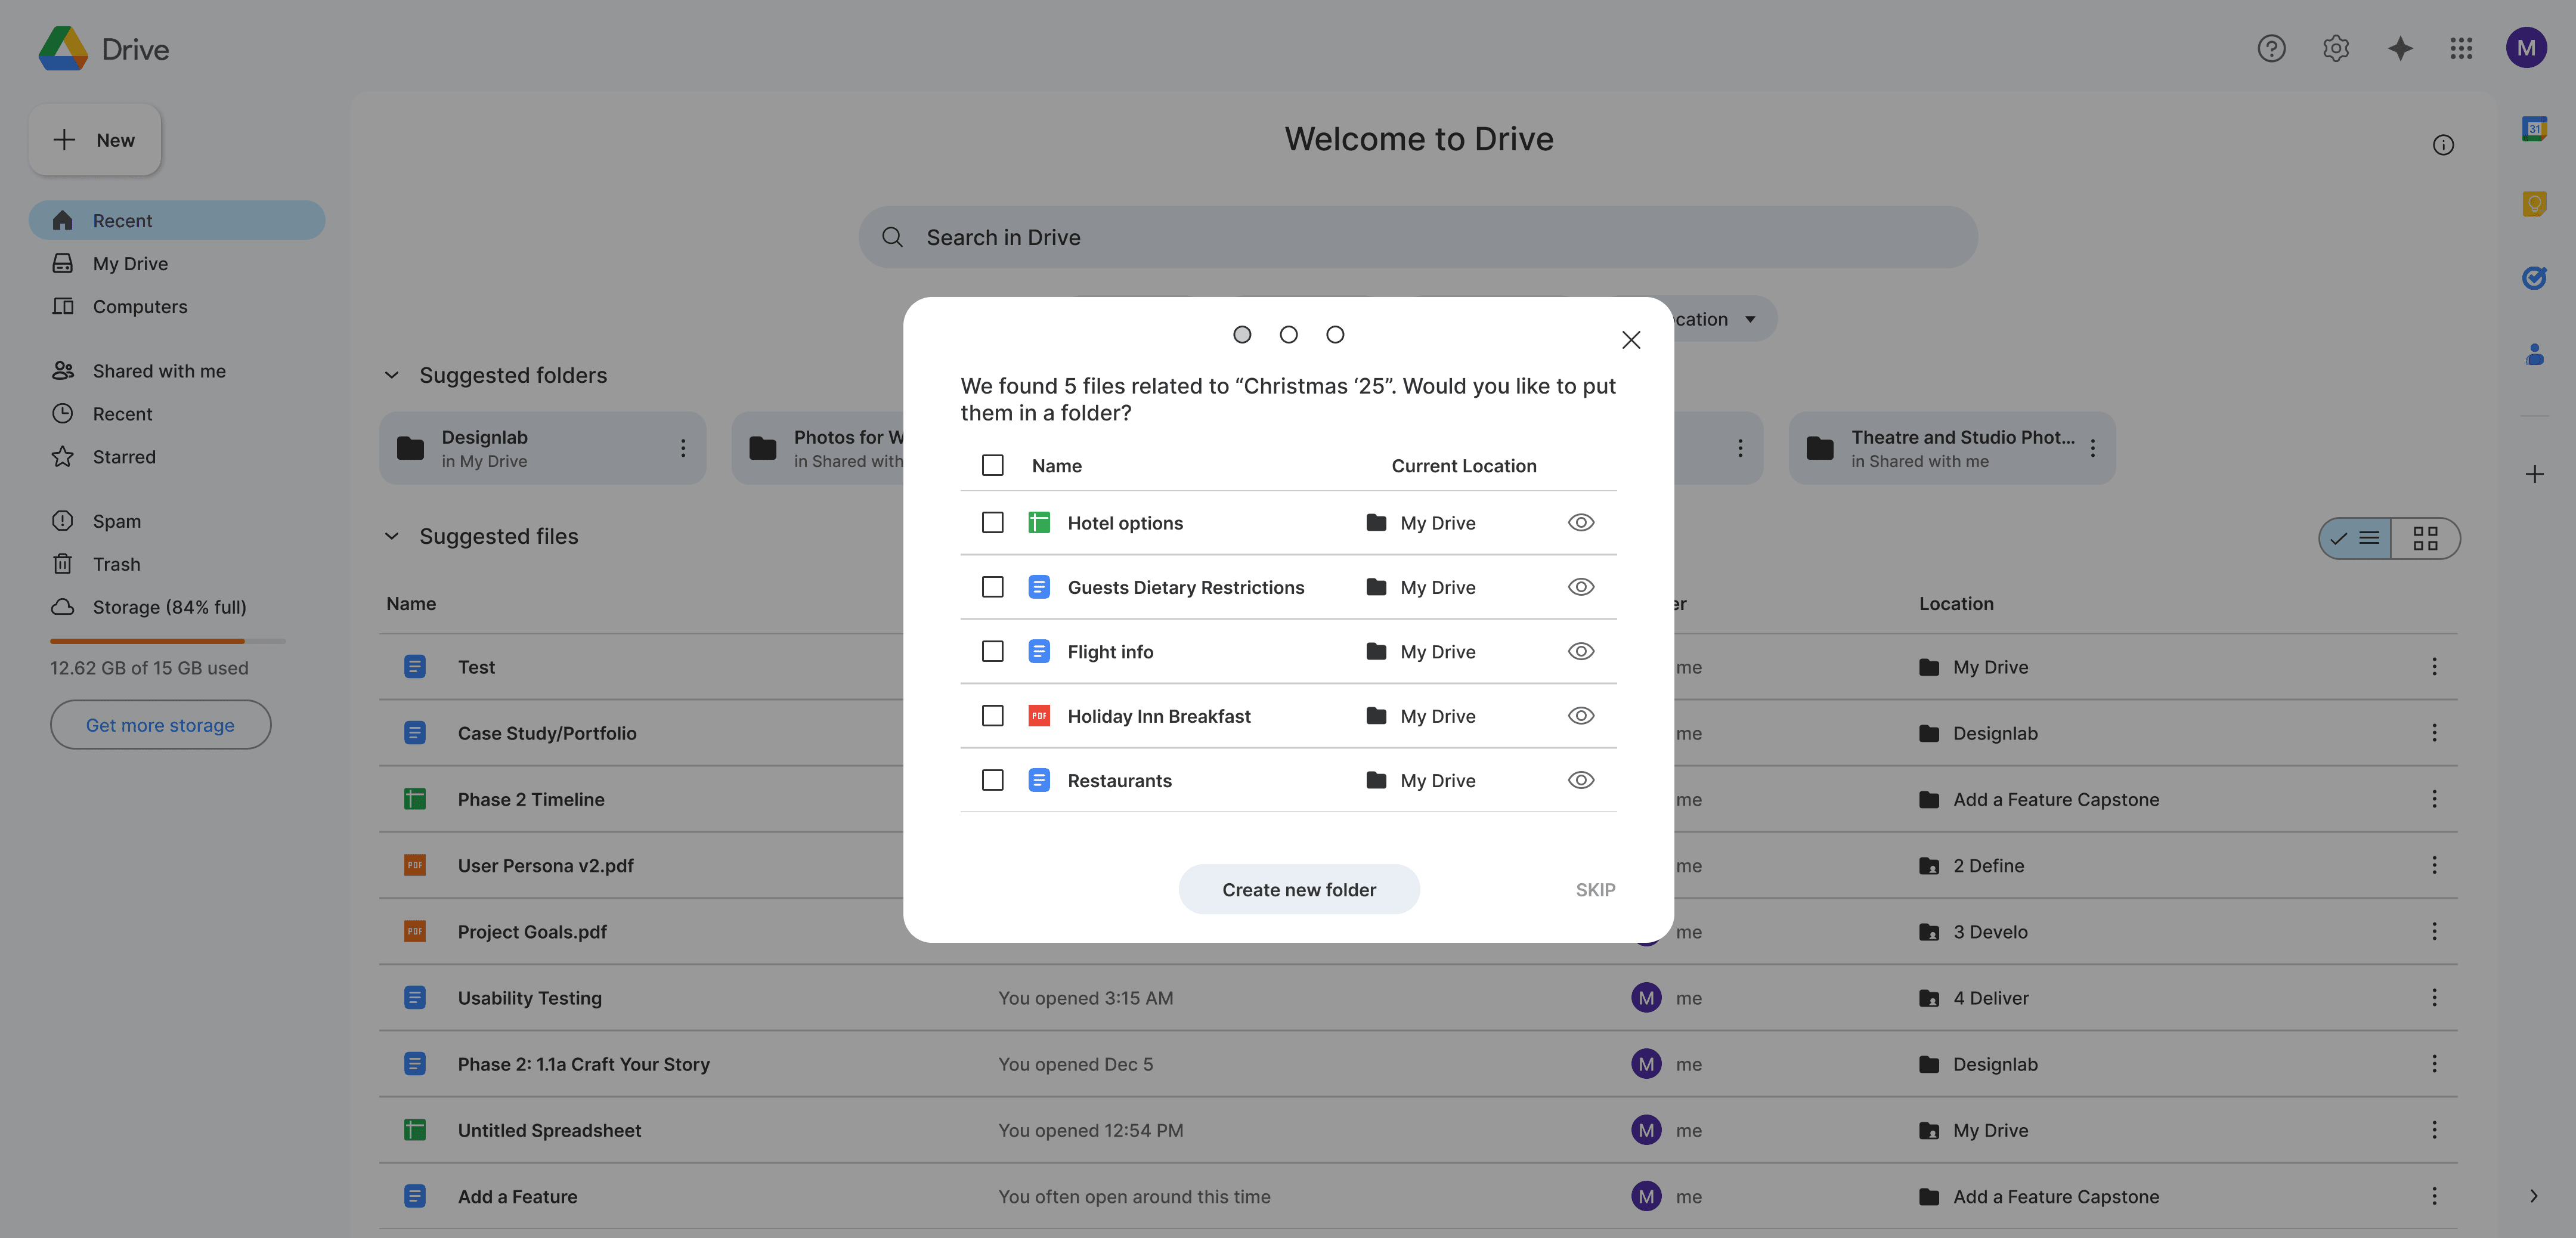Viewport: 2576px width, 1238px height.
Task: Collapse the Suggested folders section
Action: (392, 375)
